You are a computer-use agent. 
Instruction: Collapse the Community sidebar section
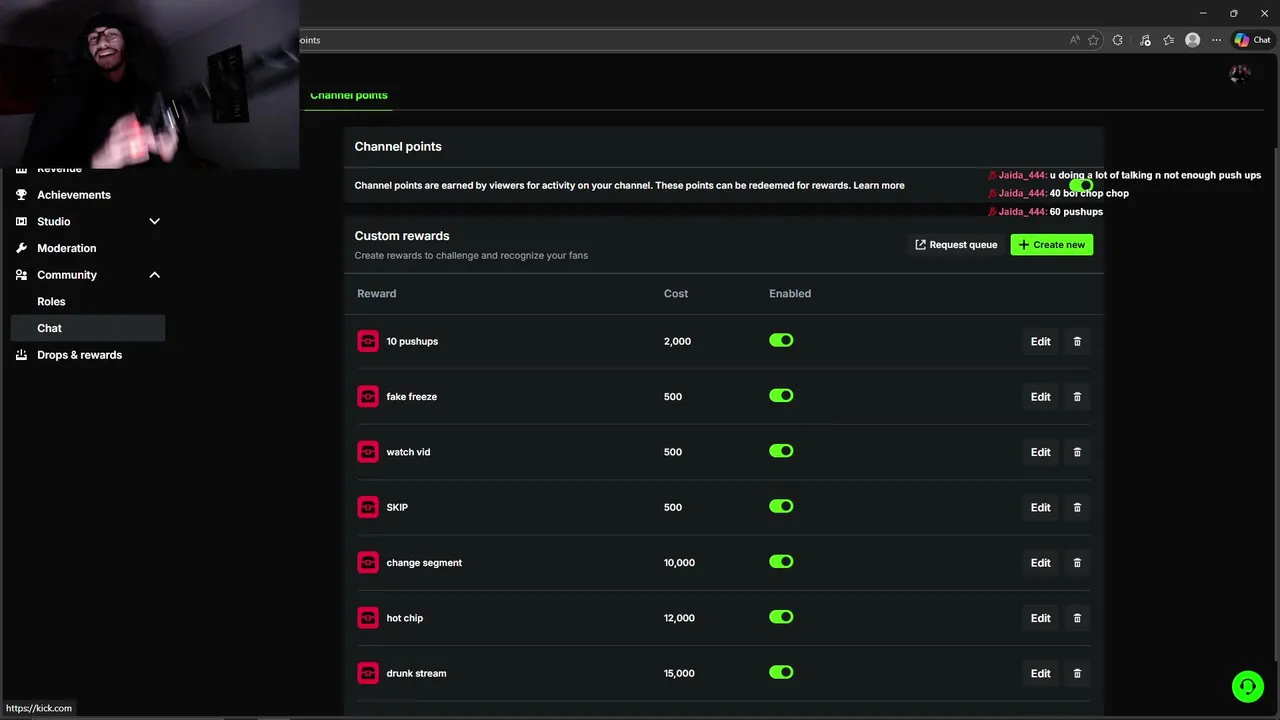pyautogui.click(x=154, y=275)
